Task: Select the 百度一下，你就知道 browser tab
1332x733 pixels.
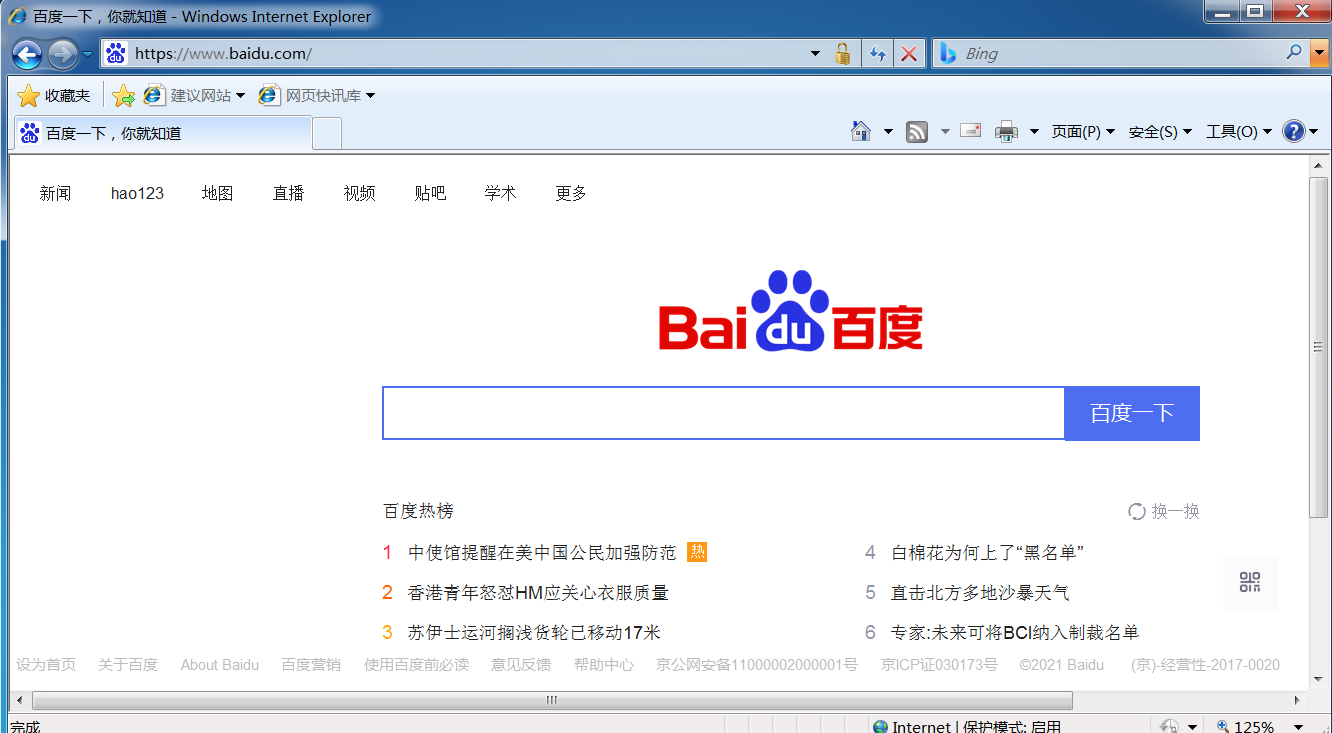Action: [x=163, y=133]
